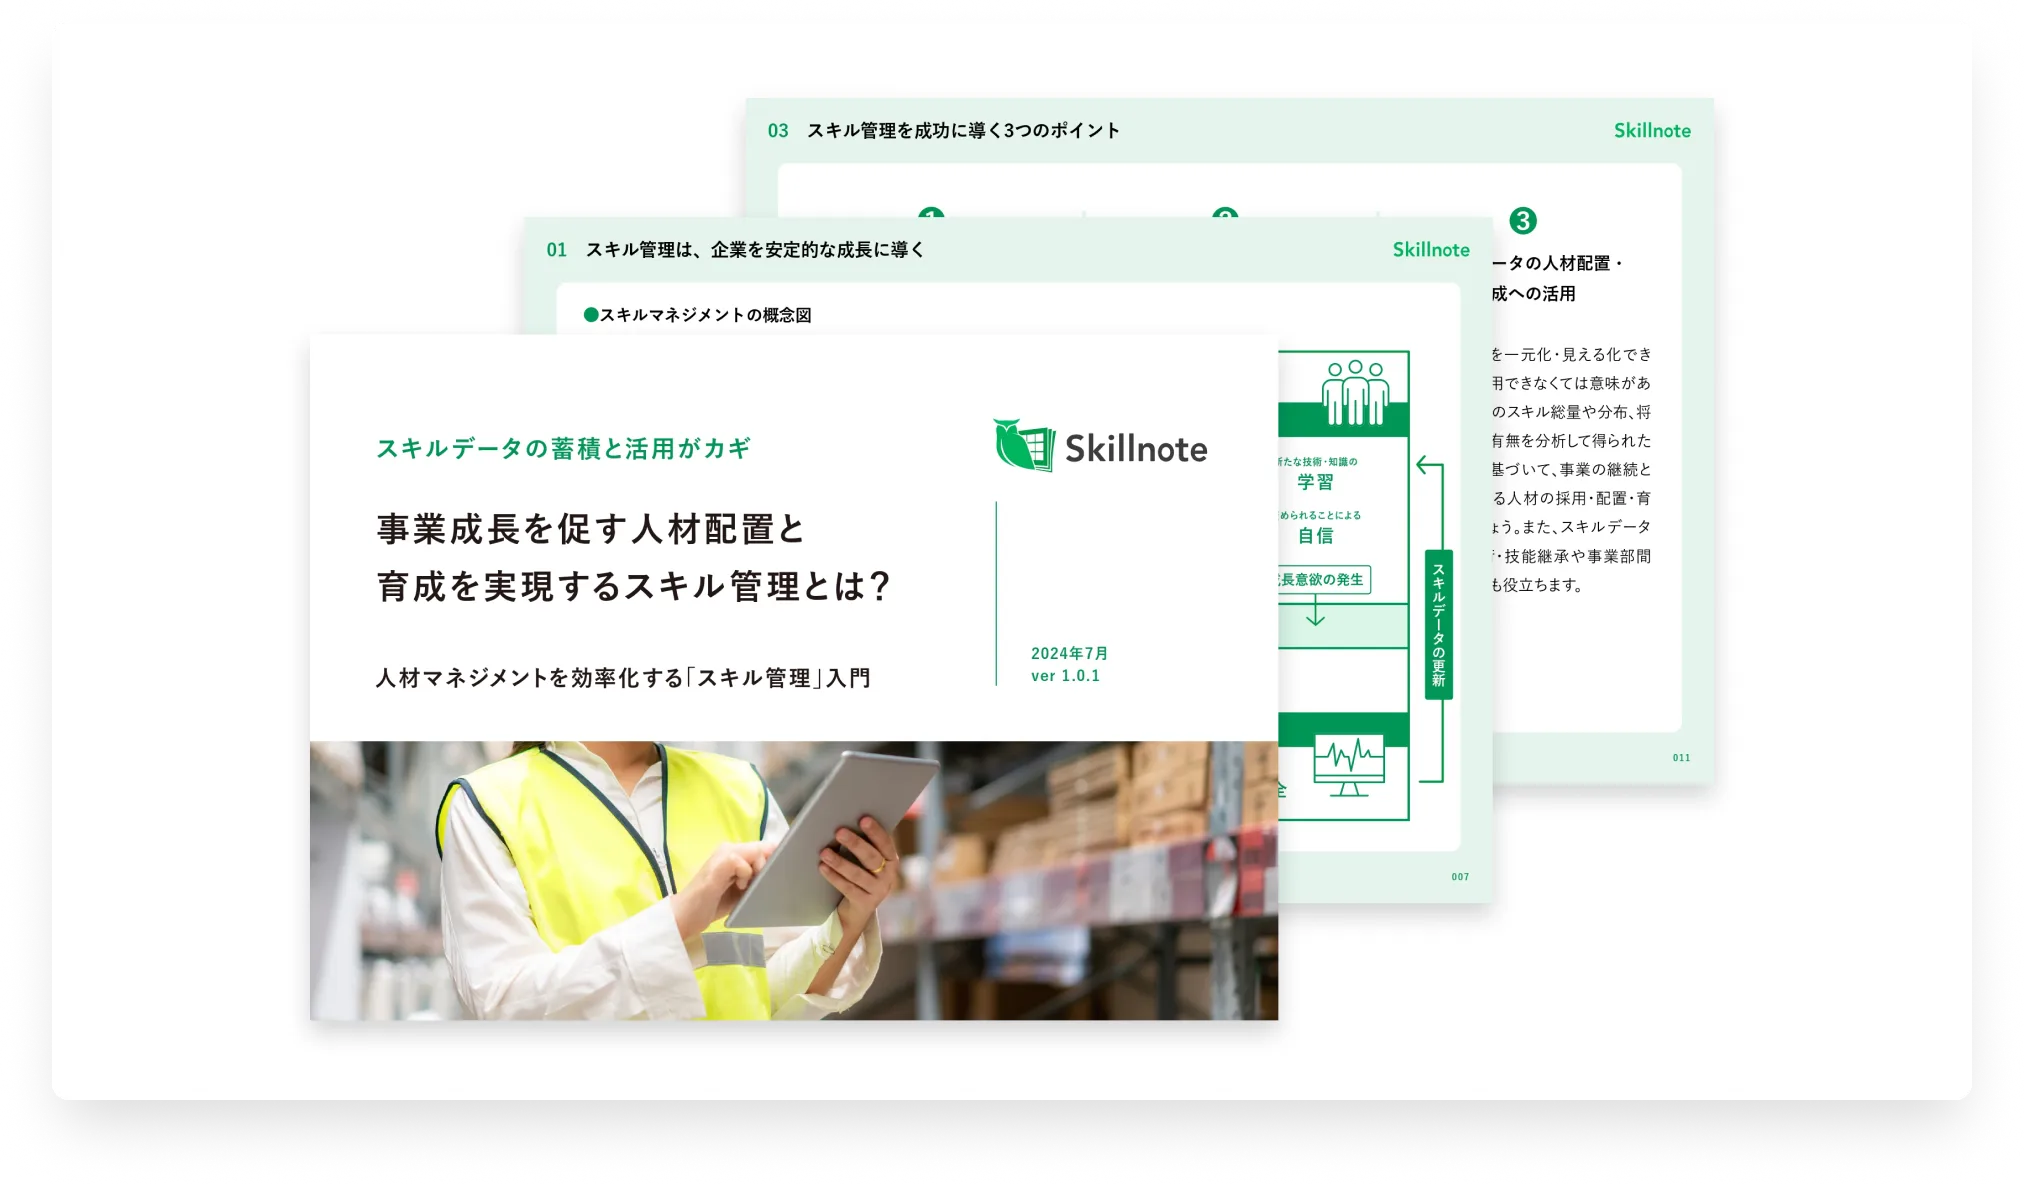Click Skillnote text on page 01 header
The image size is (2024, 1184).
click(1431, 250)
